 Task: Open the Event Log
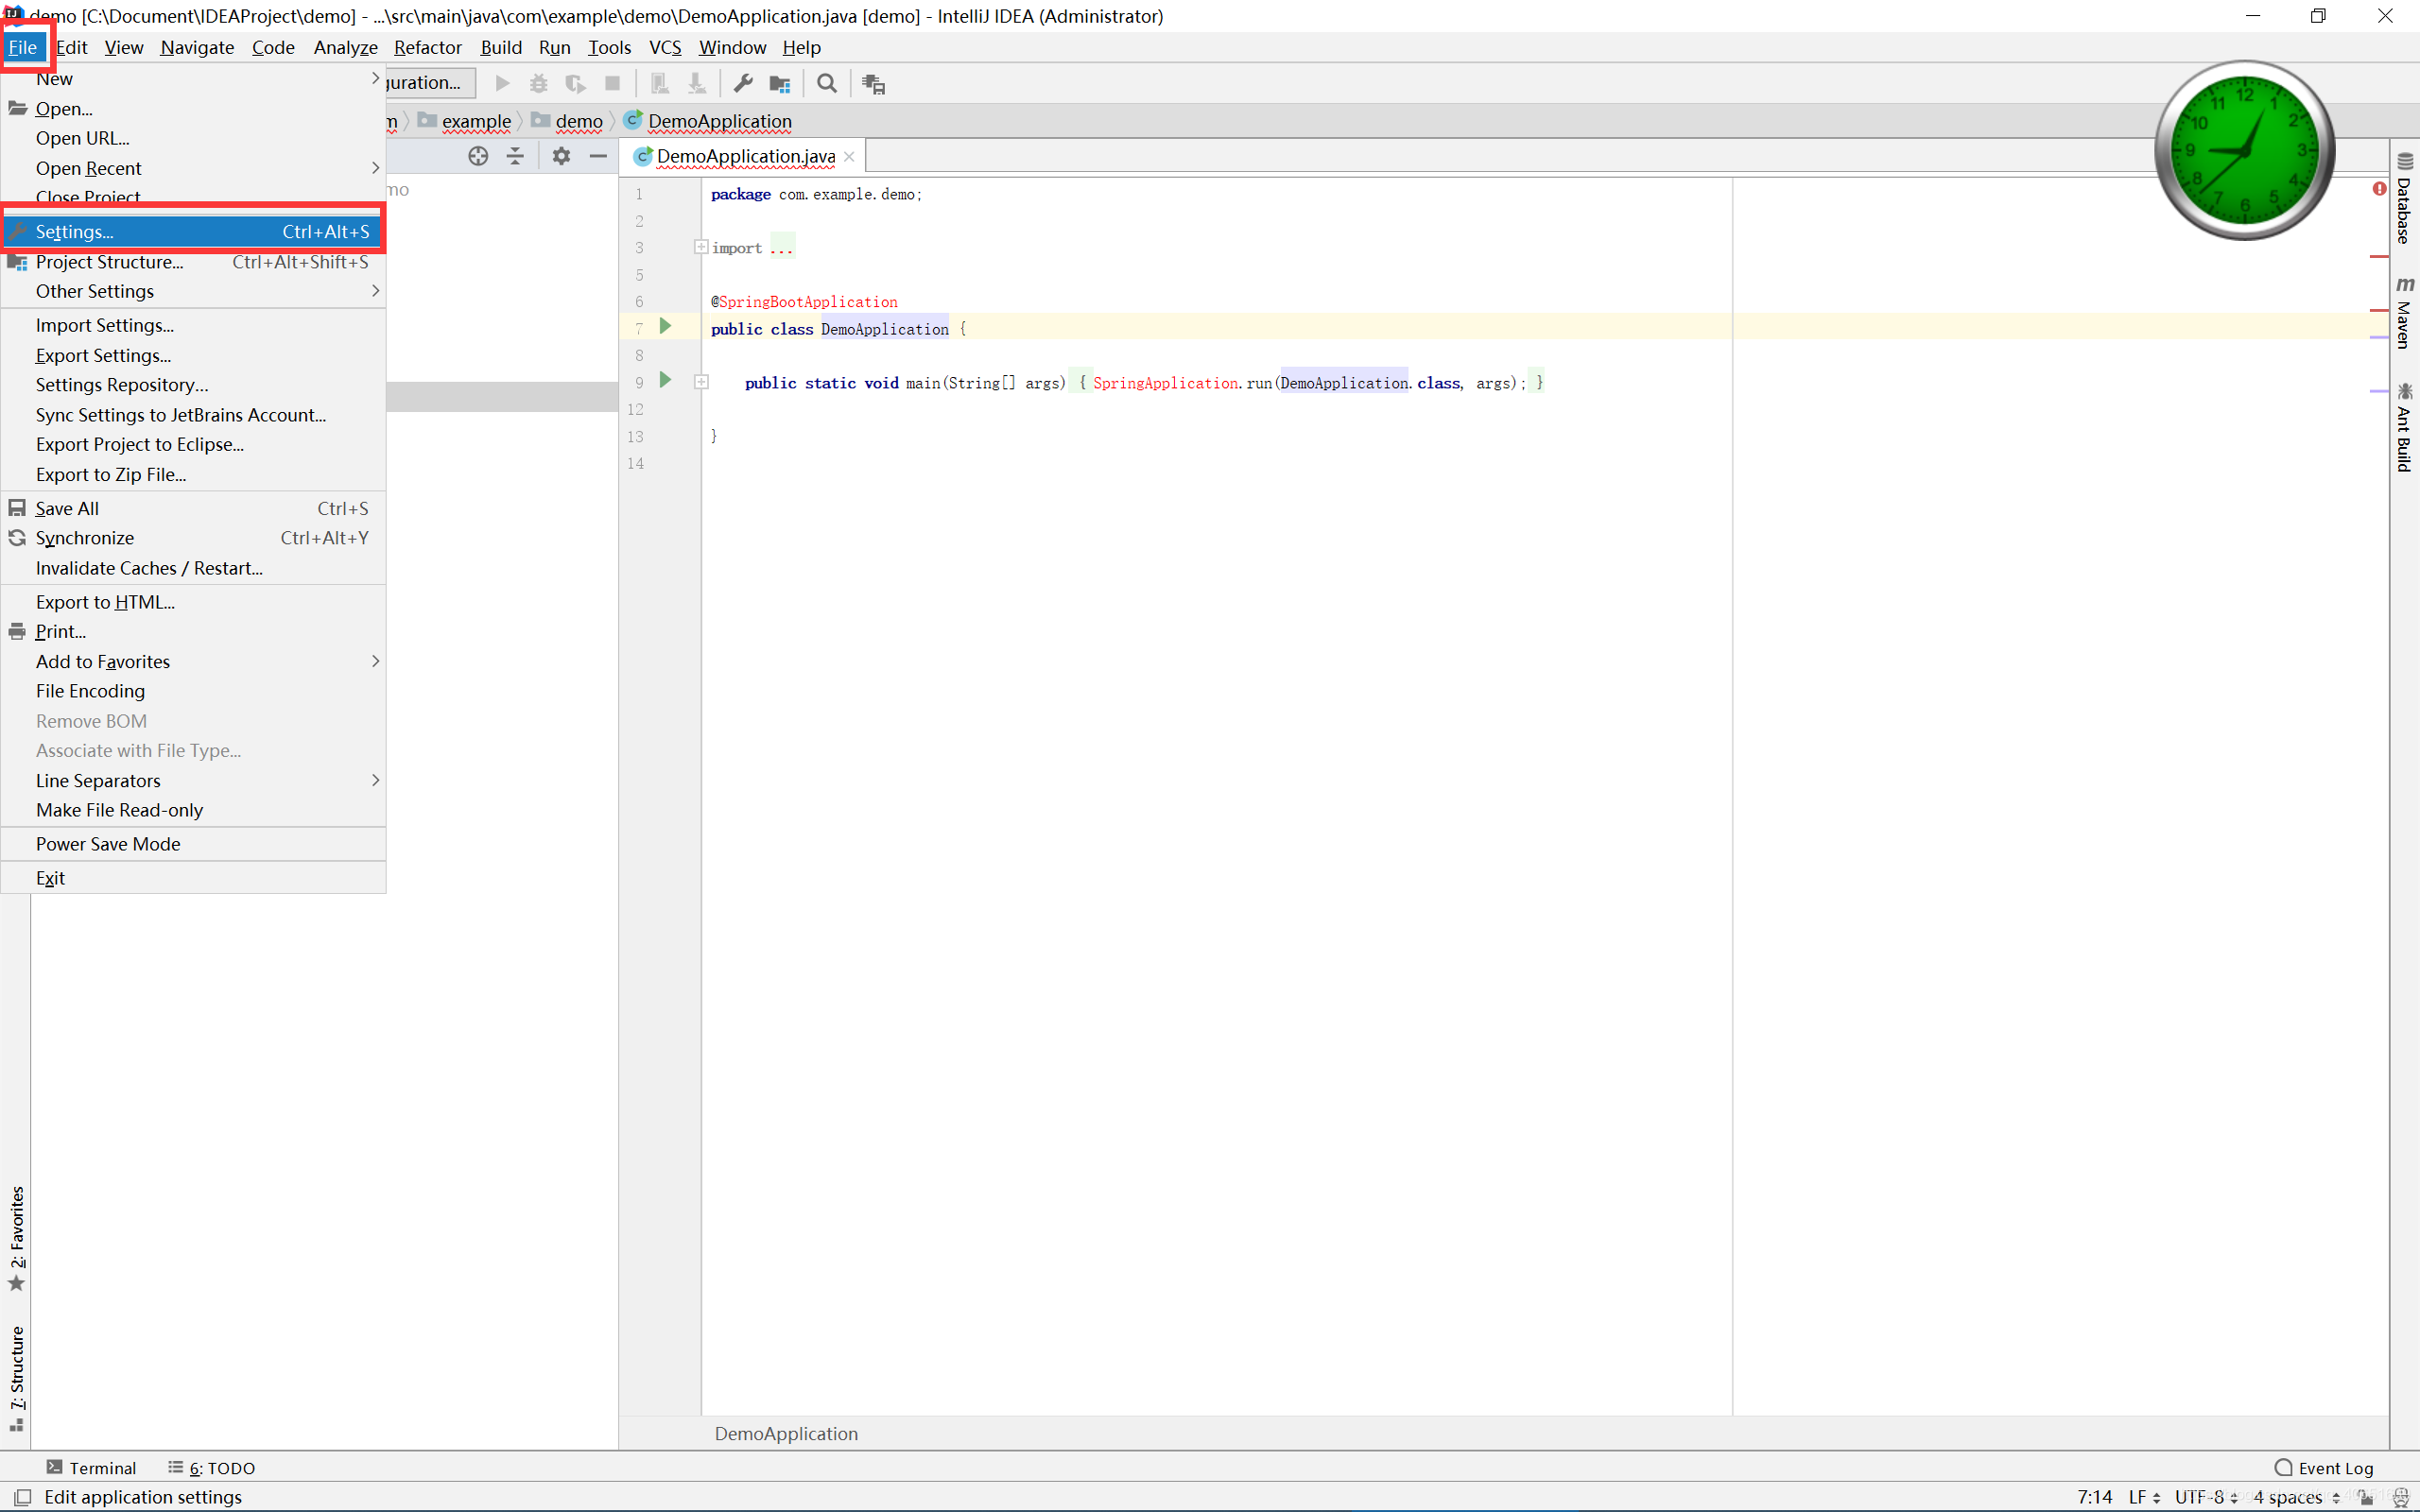(x=2324, y=1467)
